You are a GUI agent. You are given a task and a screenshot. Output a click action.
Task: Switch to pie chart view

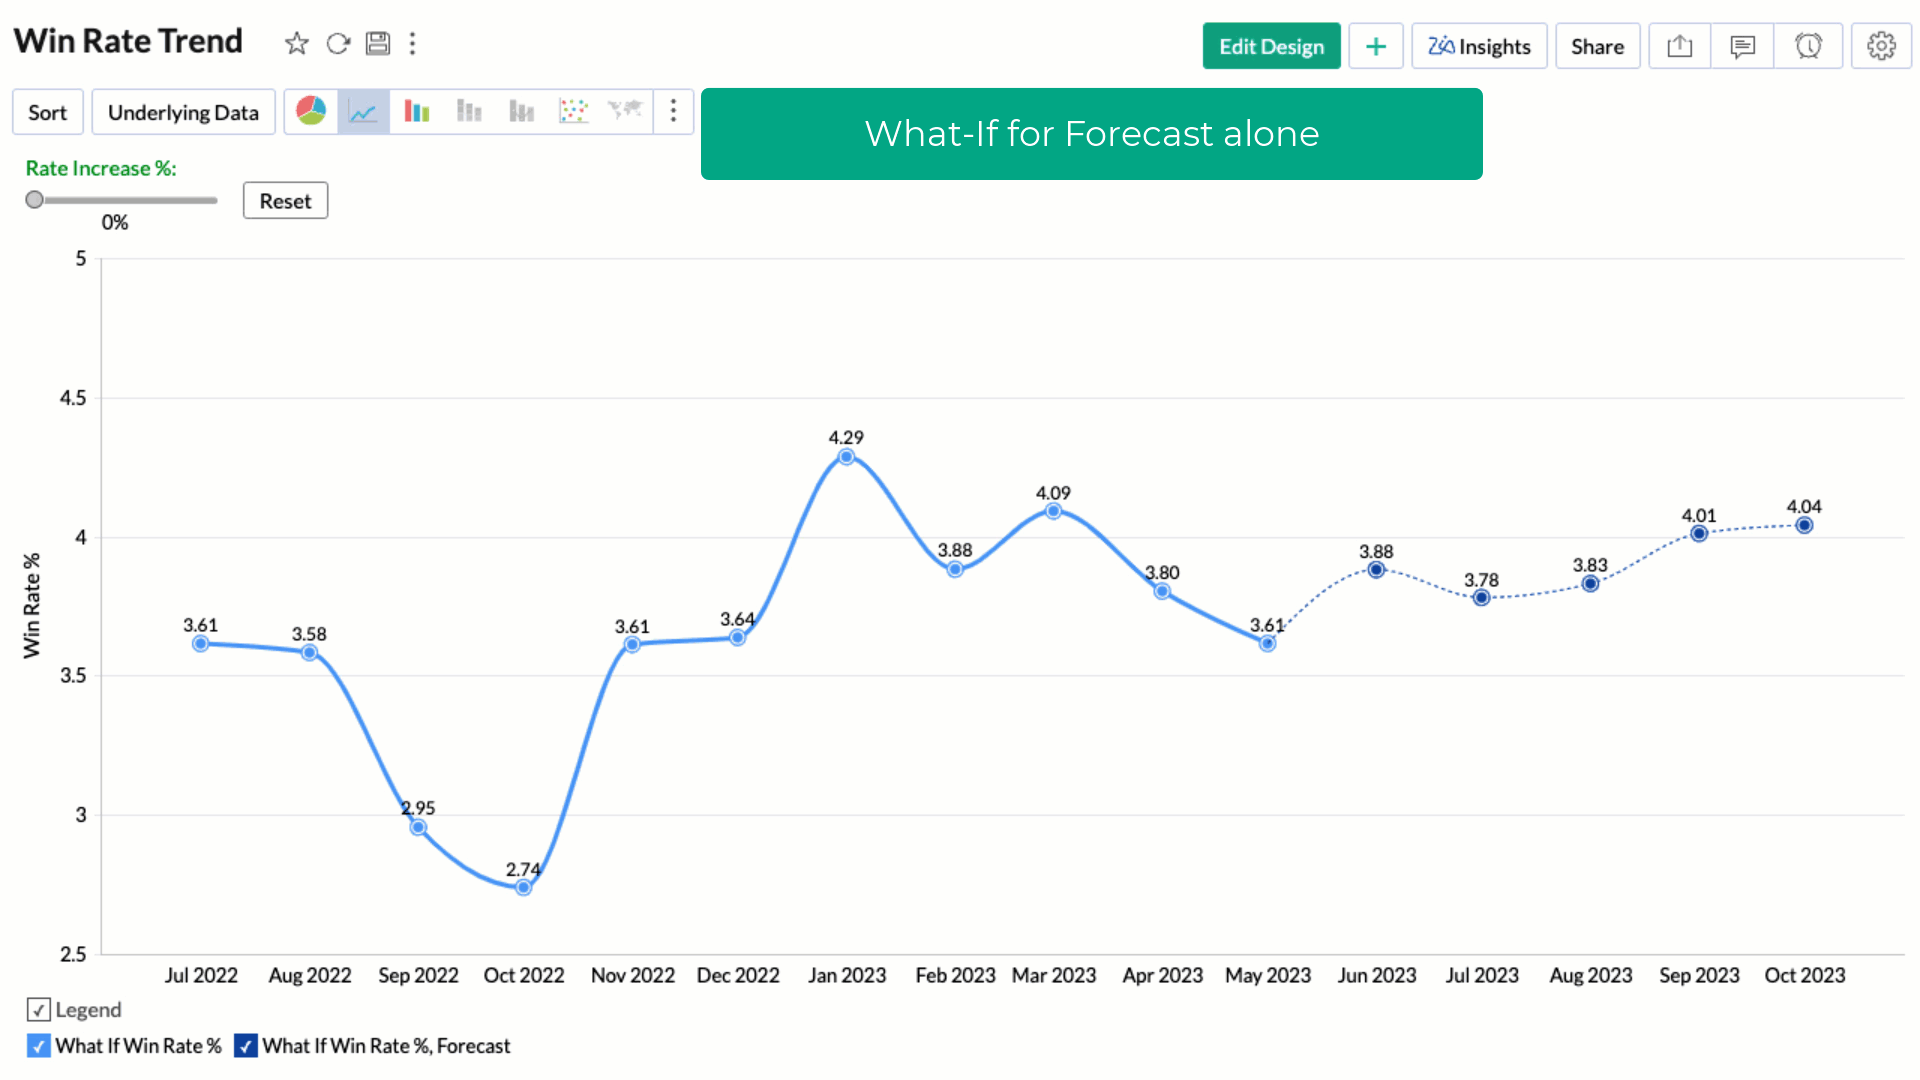click(311, 111)
